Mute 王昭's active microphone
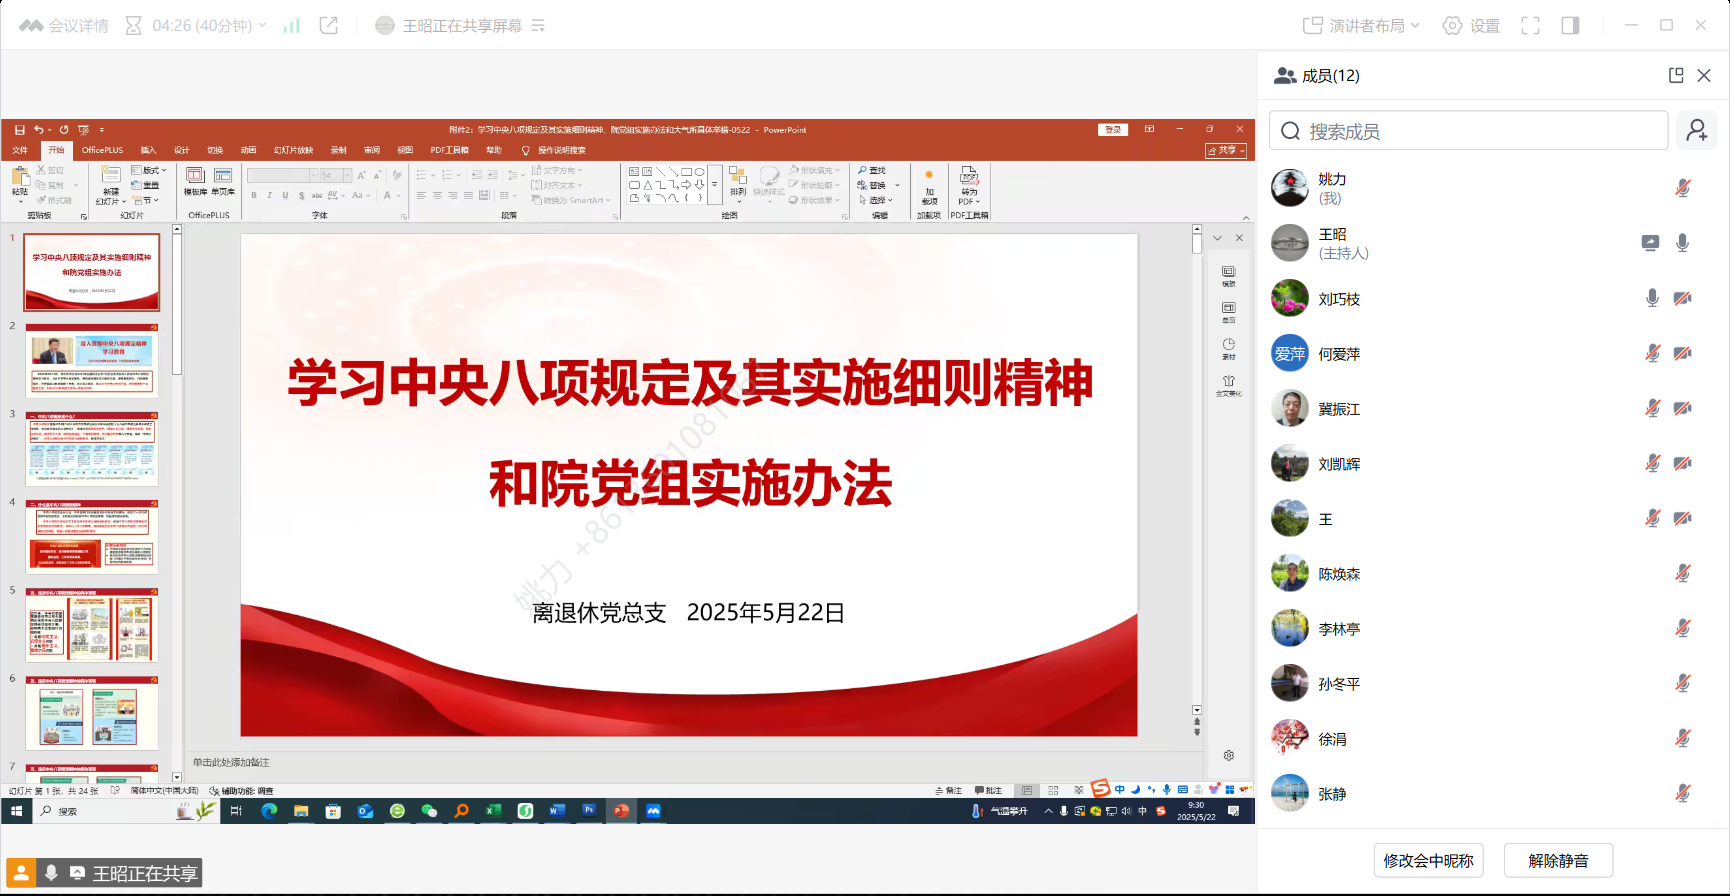Screen dimensions: 1730x896 click(x=1683, y=243)
